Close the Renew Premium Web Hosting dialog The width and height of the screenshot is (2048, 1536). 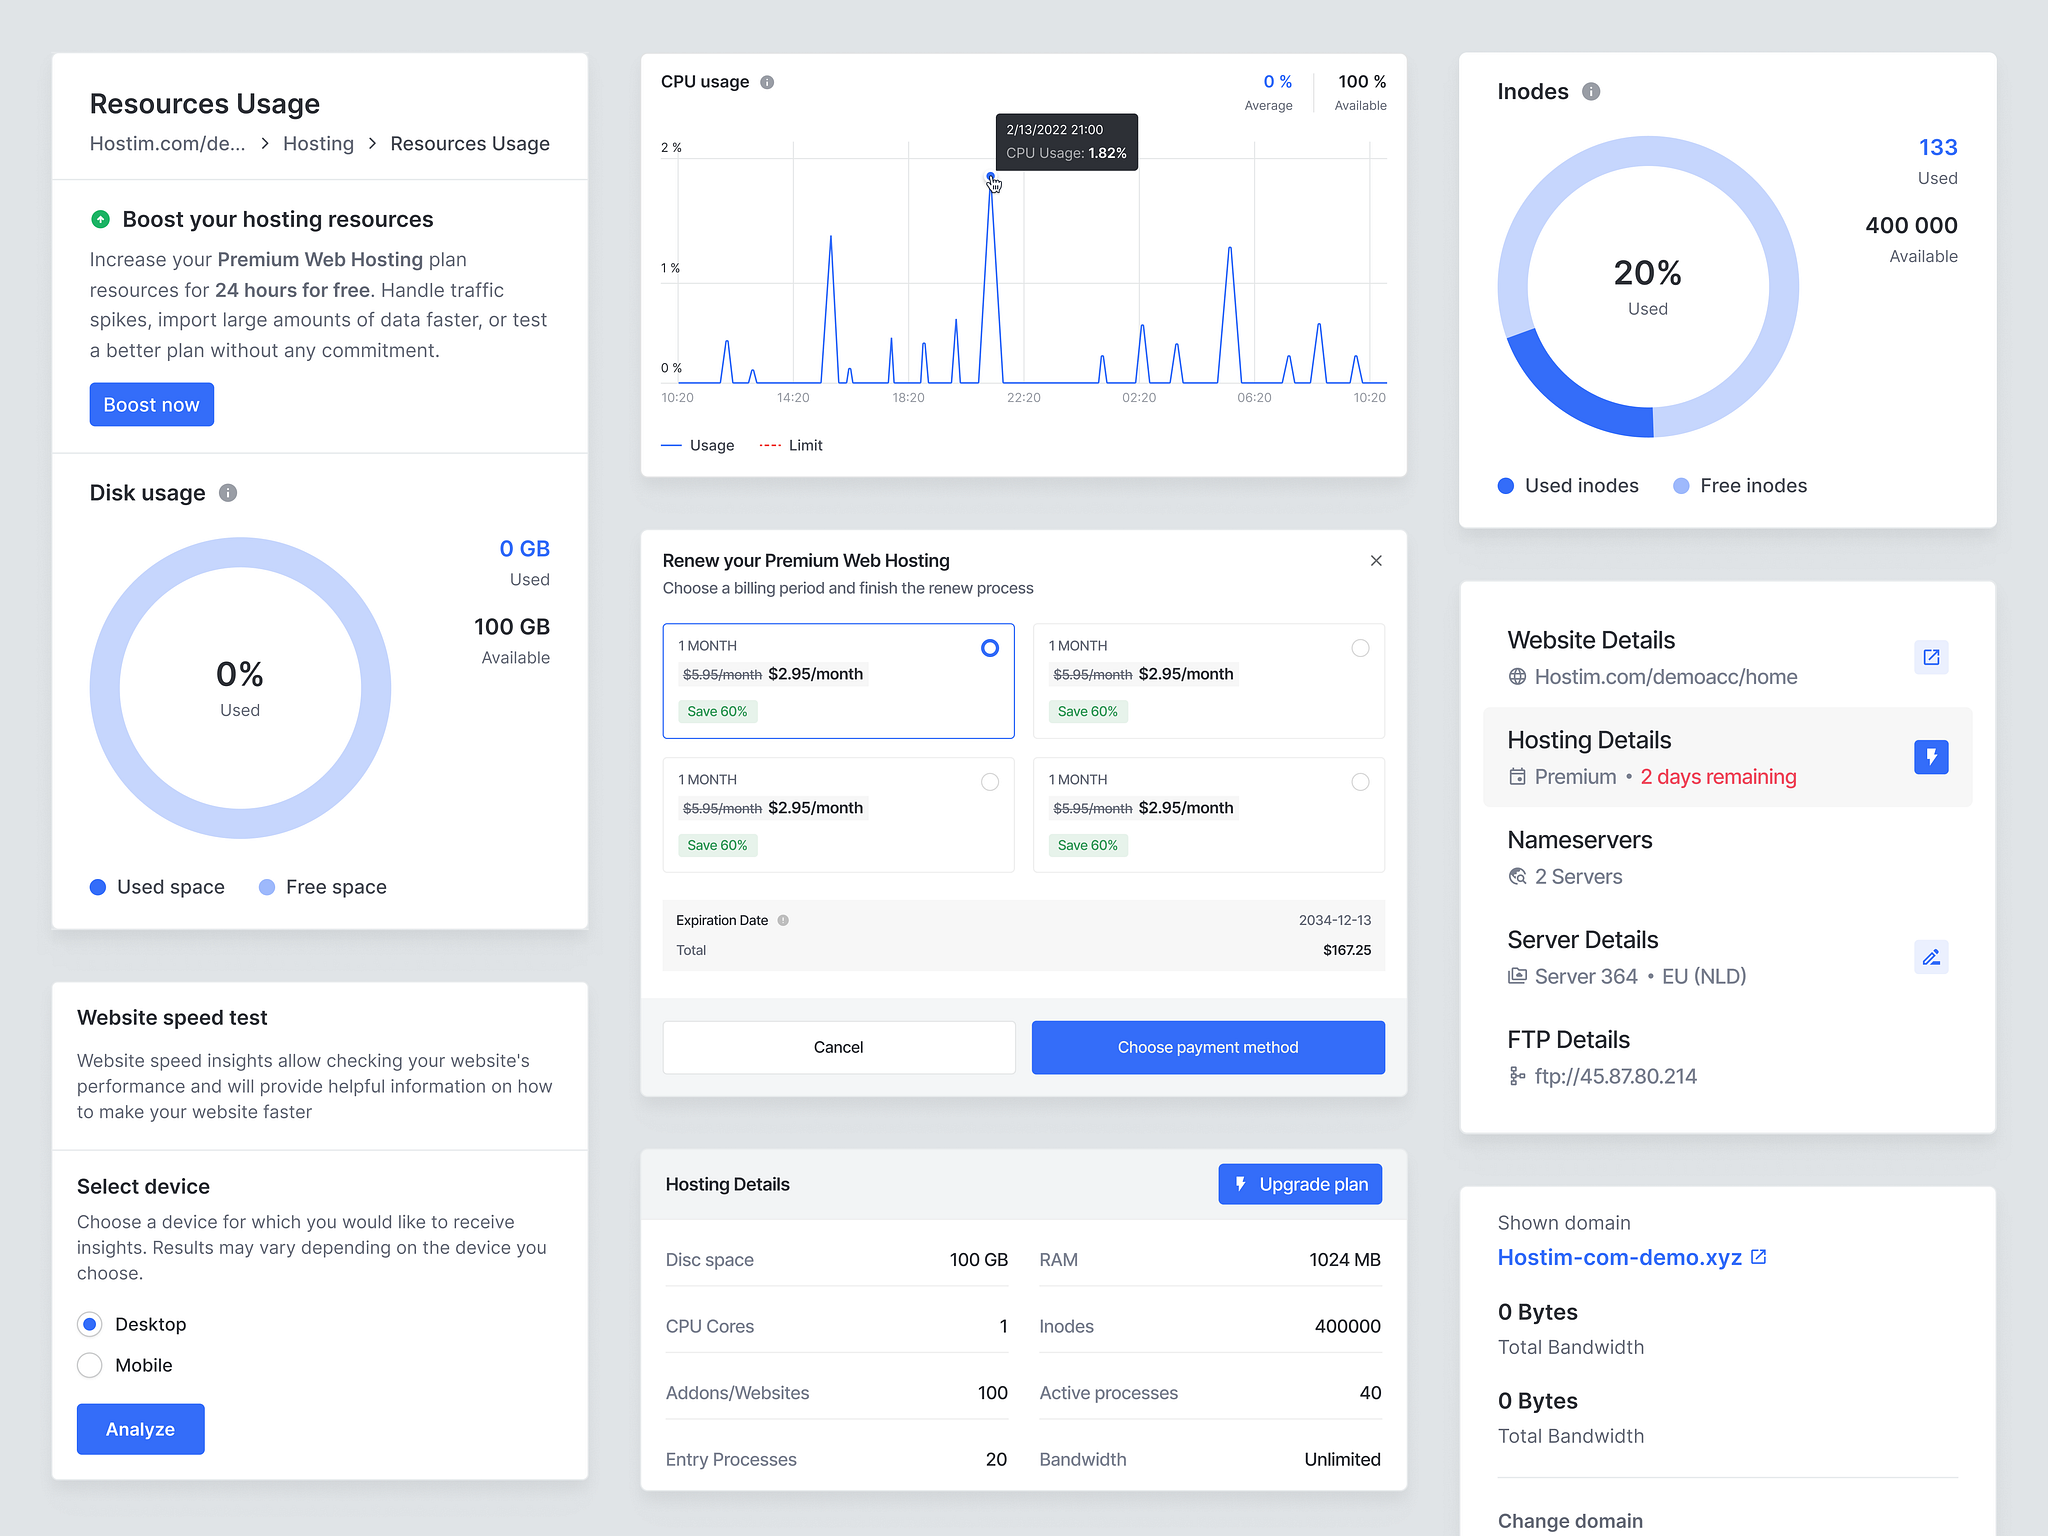pyautogui.click(x=1376, y=561)
